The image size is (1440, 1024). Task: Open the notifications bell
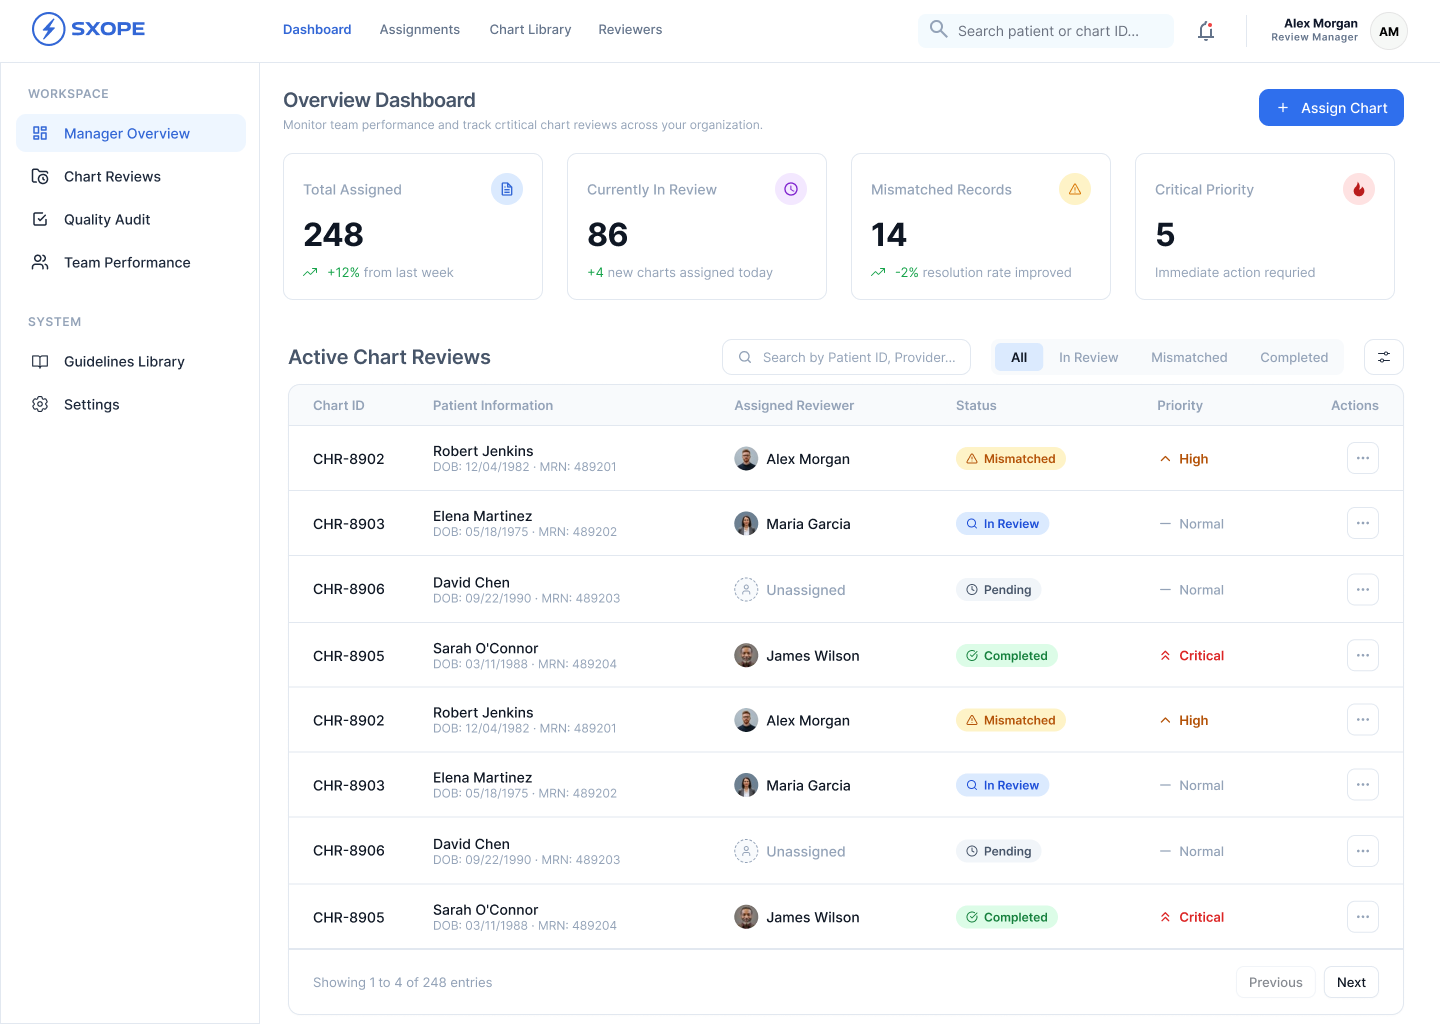point(1206,31)
